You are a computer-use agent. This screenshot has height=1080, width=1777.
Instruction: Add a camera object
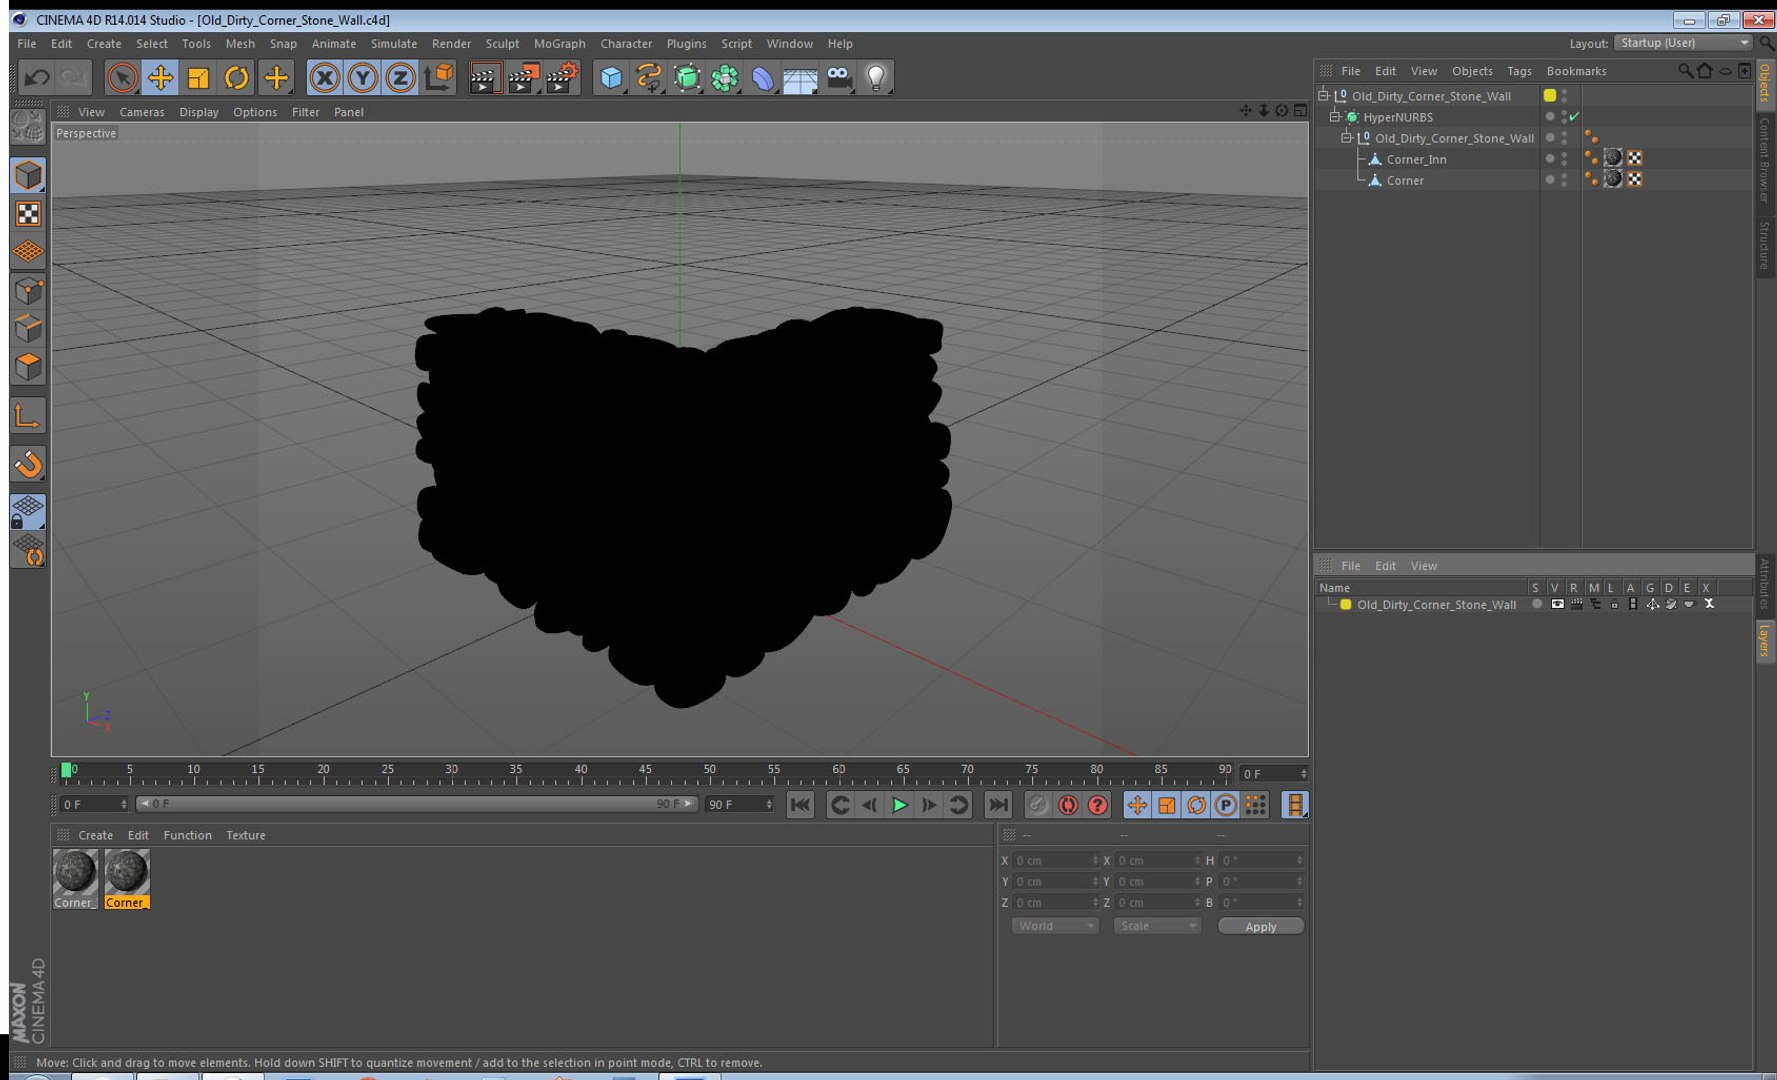tap(839, 77)
